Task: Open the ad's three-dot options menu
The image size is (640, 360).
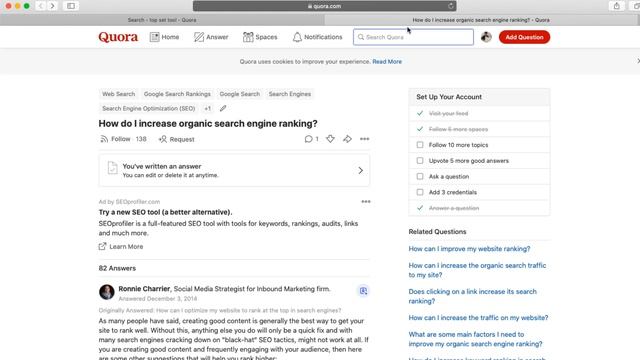Action: tap(366, 202)
